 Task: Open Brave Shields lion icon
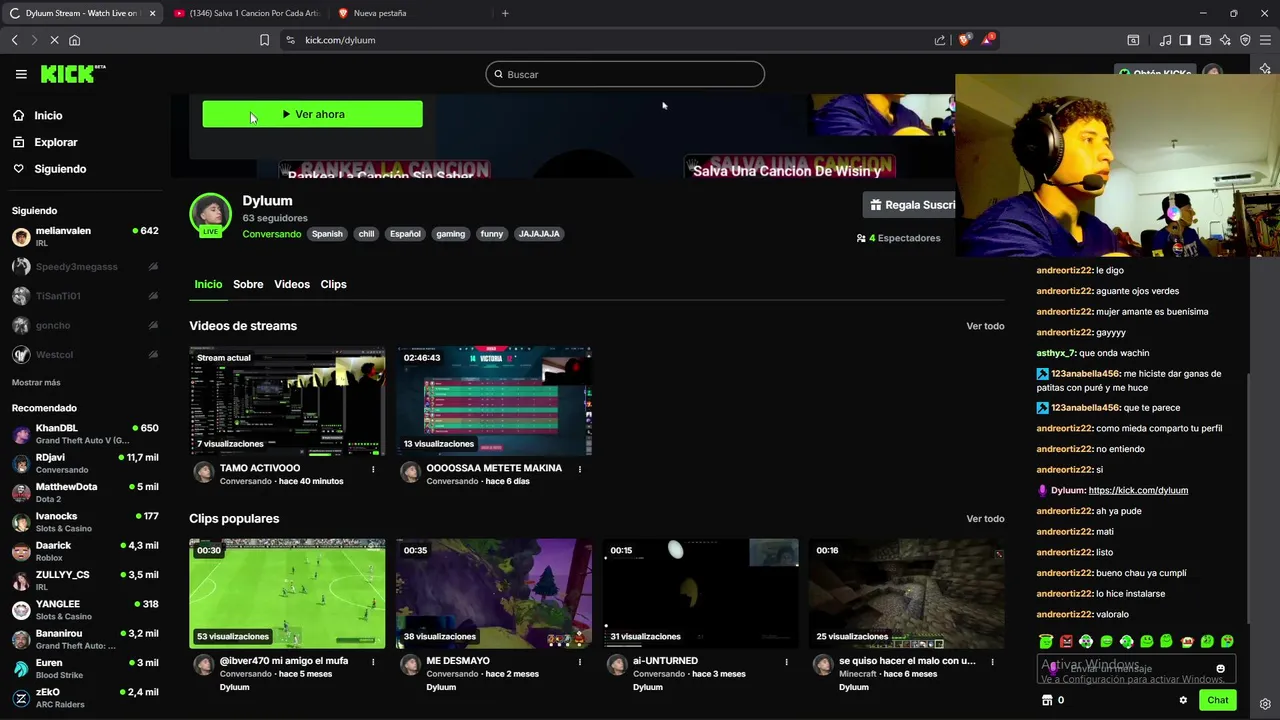(x=965, y=40)
